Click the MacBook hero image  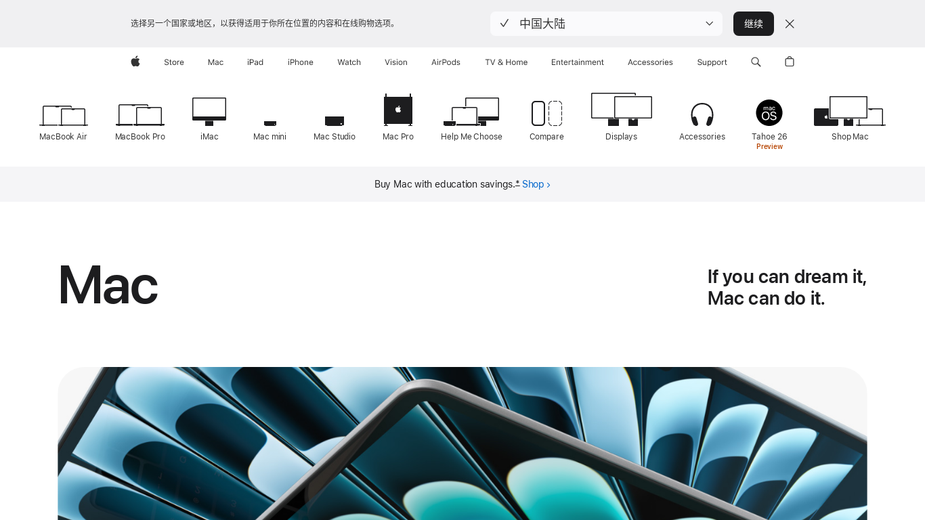(x=462, y=443)
